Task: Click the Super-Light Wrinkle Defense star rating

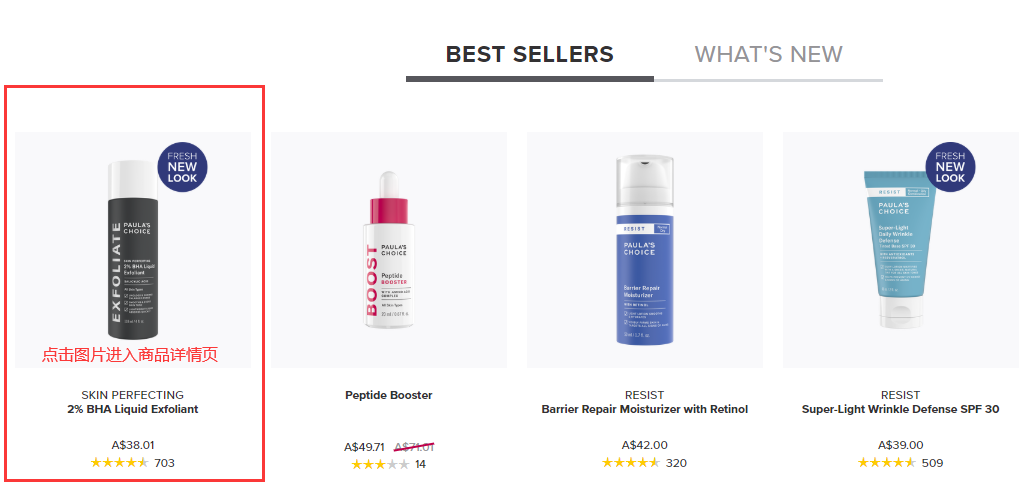Action: pyautogui.click(x=886, y=463)
